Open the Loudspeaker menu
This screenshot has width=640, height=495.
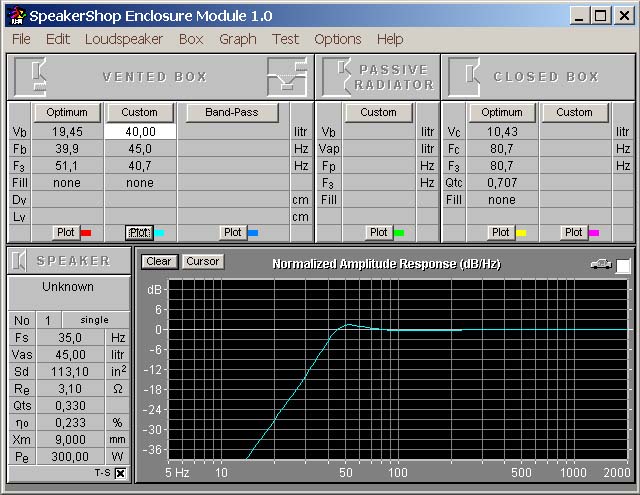pyautogui.click(x=124, y=39)
